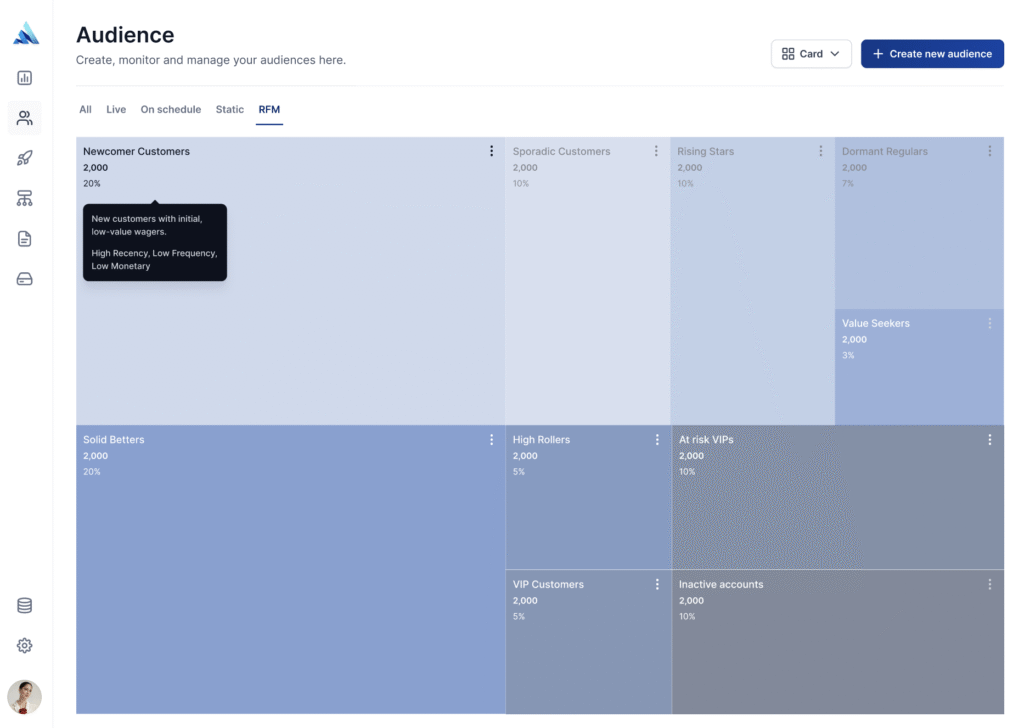Viewport: 1024px width, 728px height.
Task: Click the Inactive accounts title
Action: click(721, 584)
